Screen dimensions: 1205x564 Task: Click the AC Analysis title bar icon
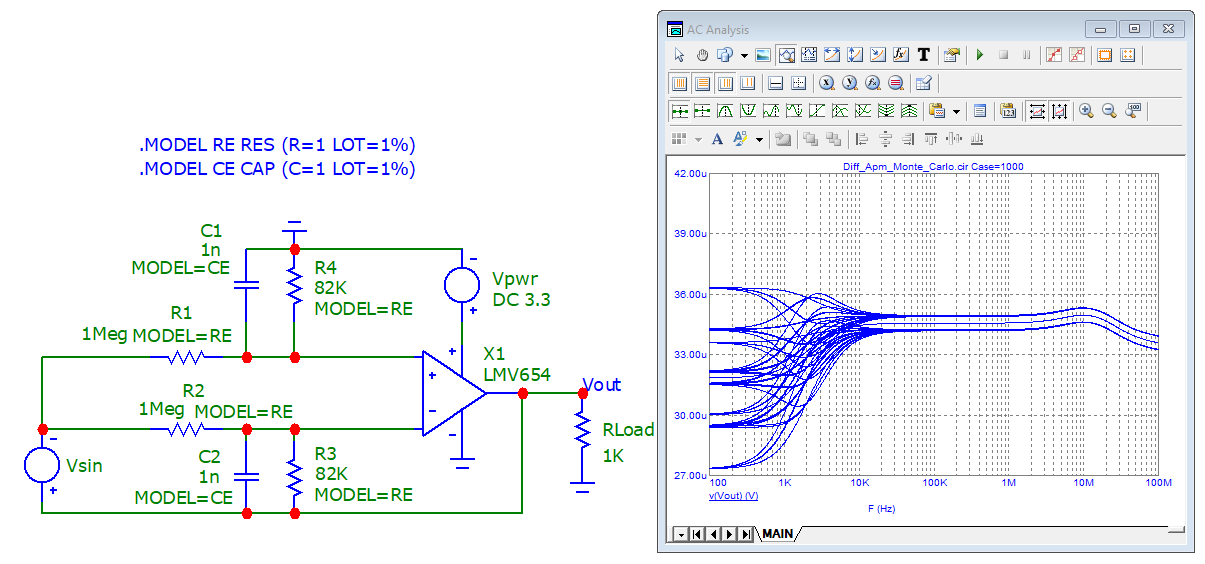click(675, 29)
